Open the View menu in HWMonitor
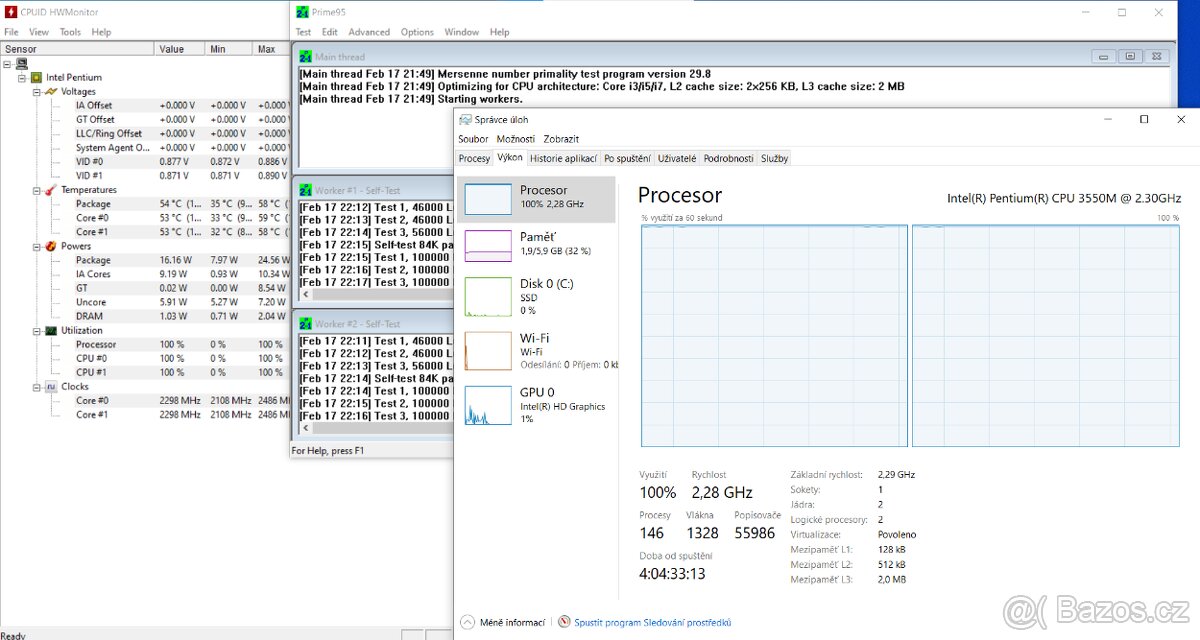The height and width of the screenshot is (640, 1200). tap(39, 32)
